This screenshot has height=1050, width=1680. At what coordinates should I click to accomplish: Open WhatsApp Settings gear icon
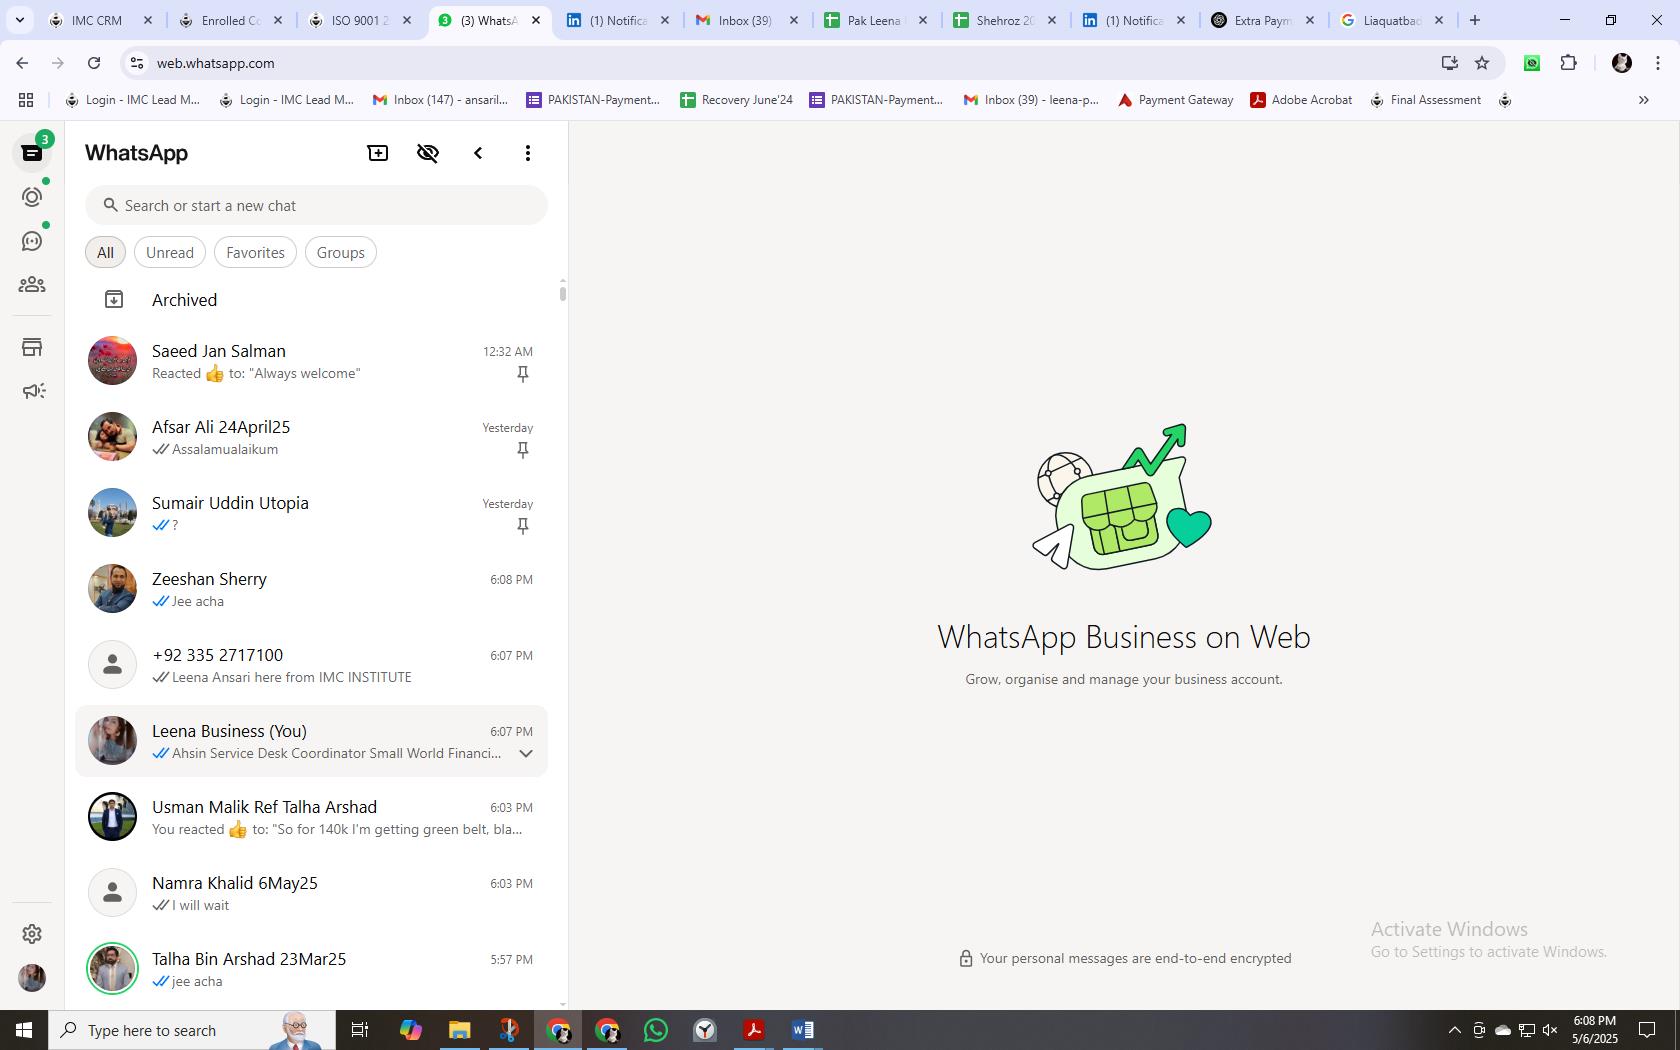click(x=32, y=933)
